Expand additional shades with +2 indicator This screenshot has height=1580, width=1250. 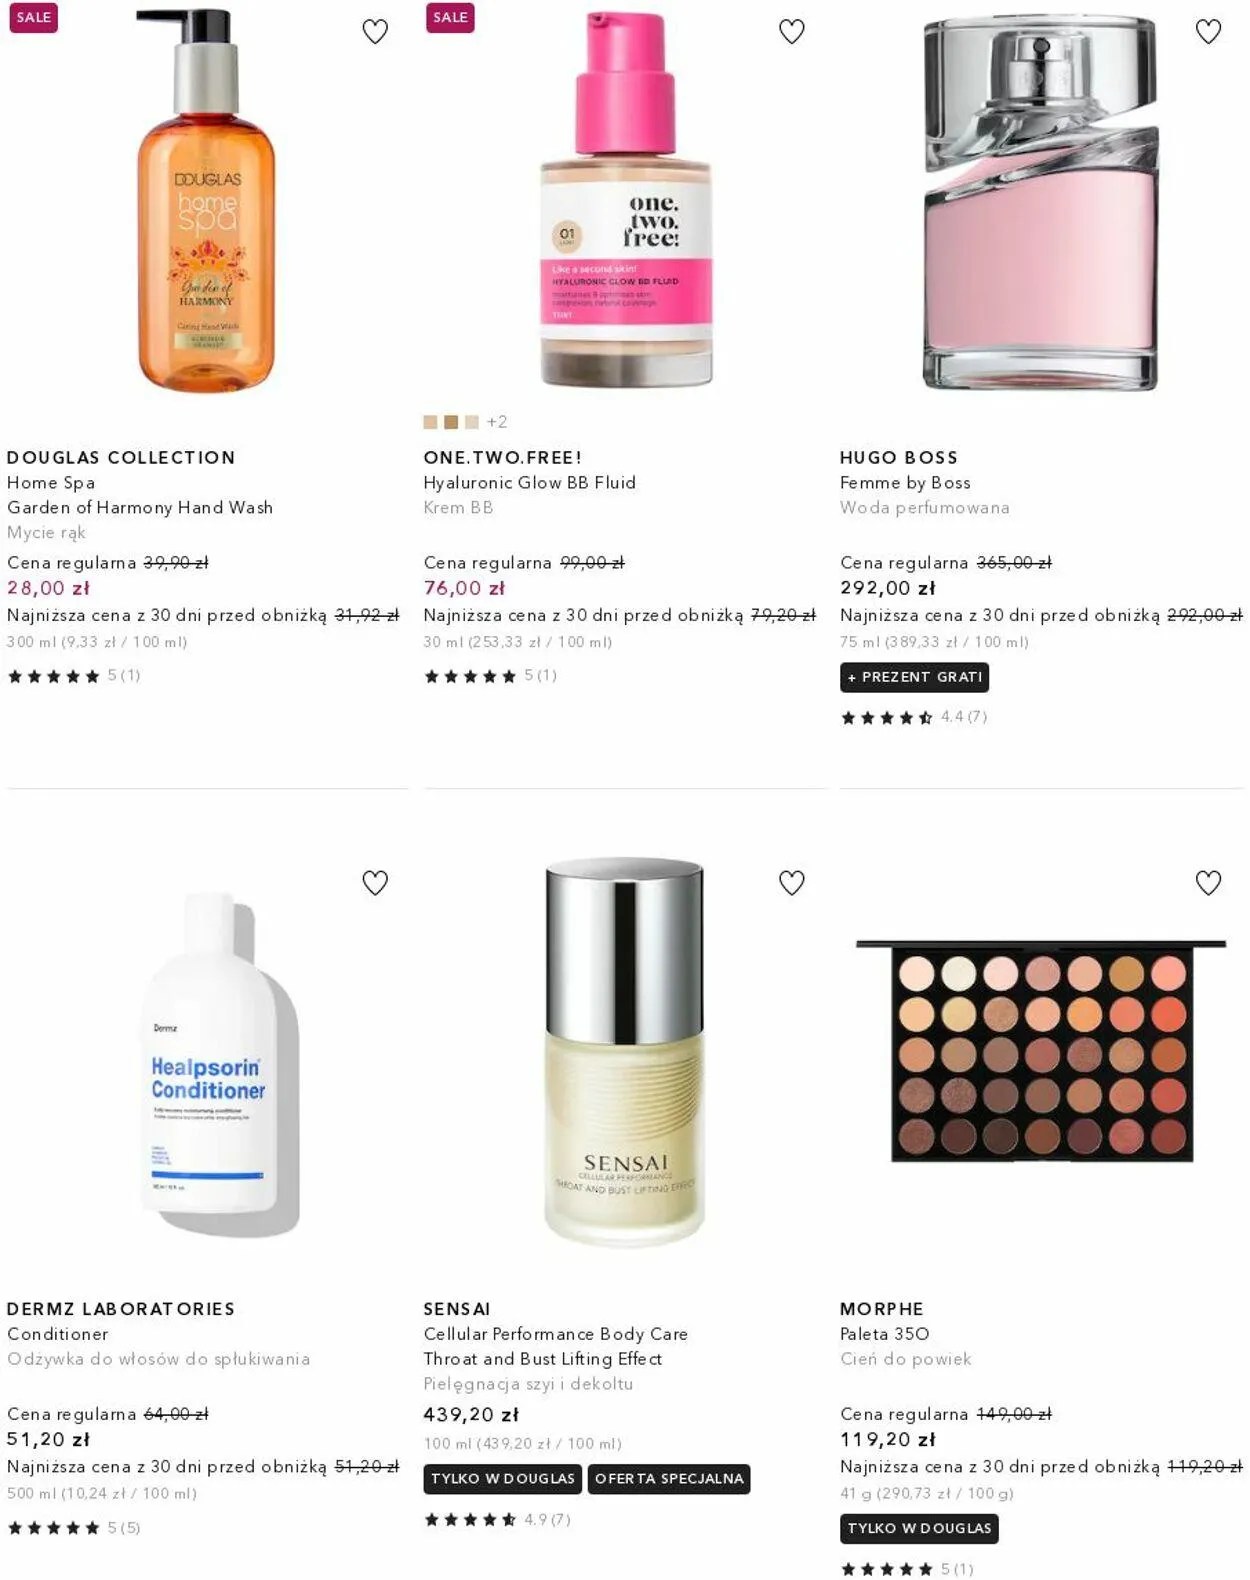497,422
